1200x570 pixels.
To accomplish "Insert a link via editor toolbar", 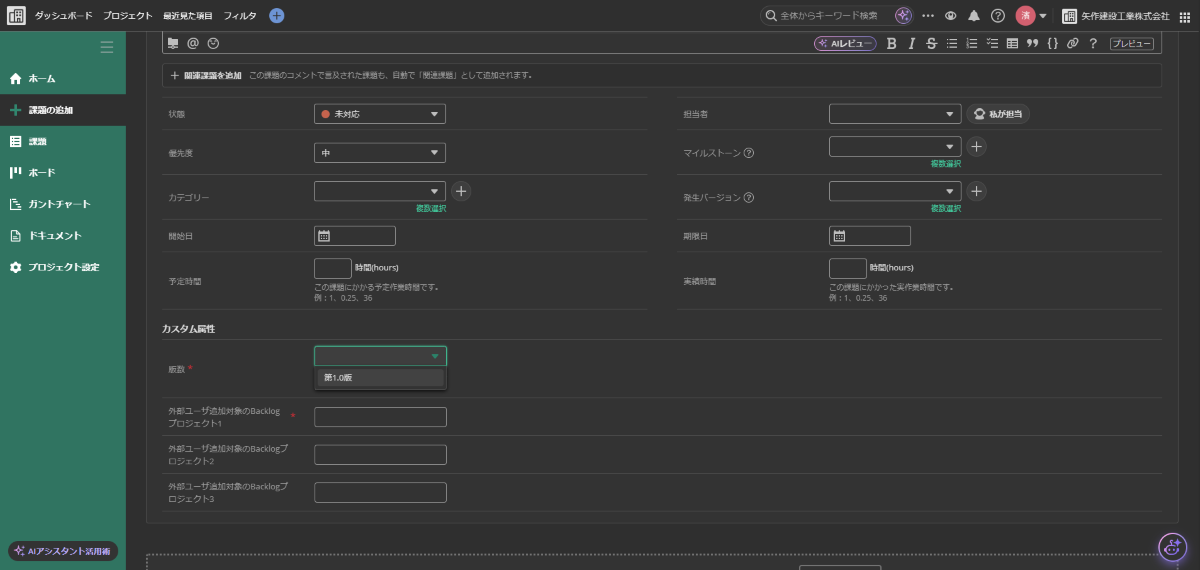I will pos(1072,43).
